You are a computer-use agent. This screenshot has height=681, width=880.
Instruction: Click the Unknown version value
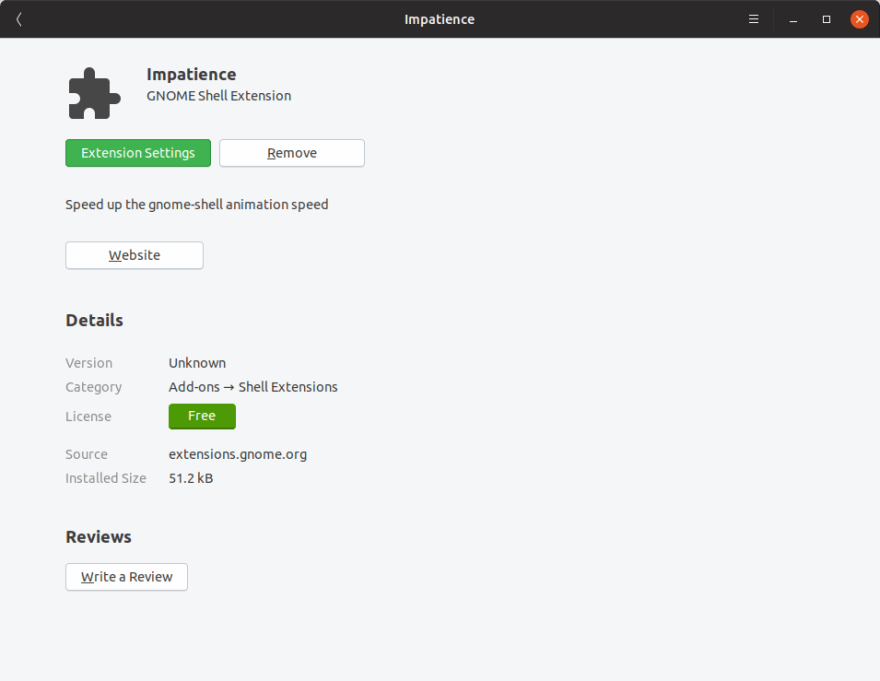[x=197, y=363]
